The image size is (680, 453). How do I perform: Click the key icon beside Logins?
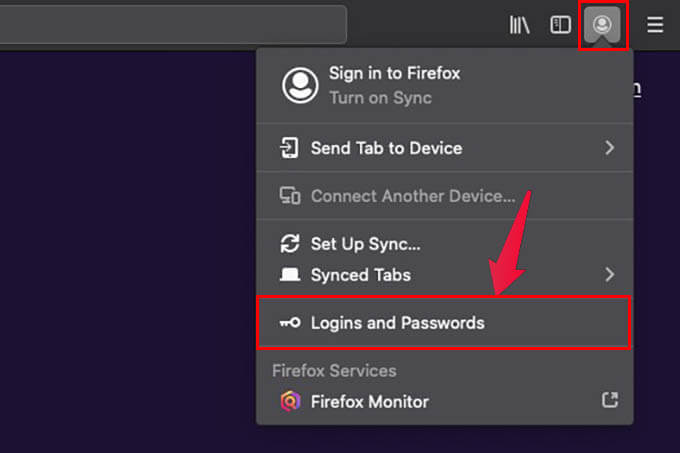tap(291, 323)
